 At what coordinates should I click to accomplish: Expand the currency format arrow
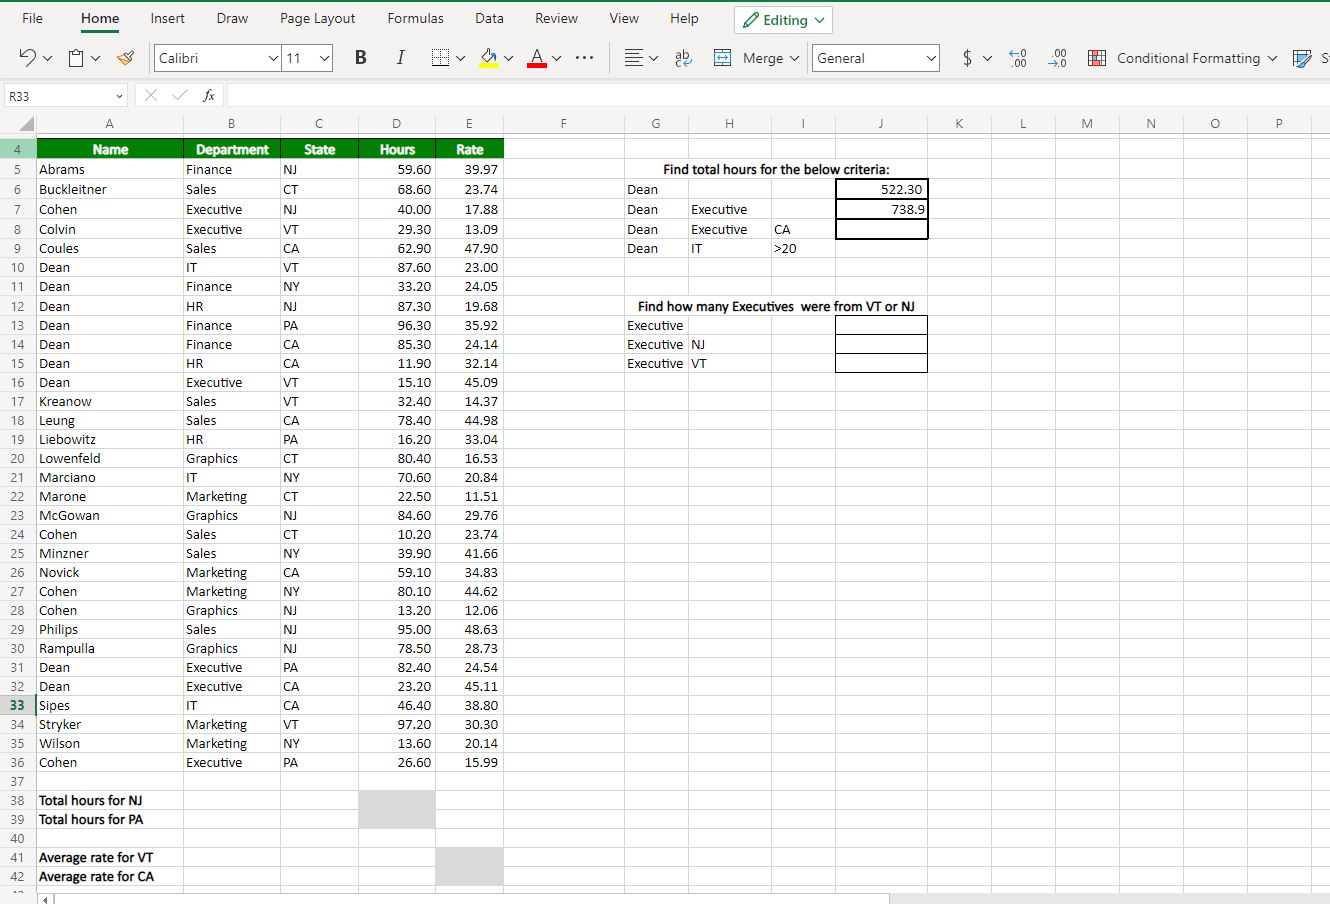[987, 59]
